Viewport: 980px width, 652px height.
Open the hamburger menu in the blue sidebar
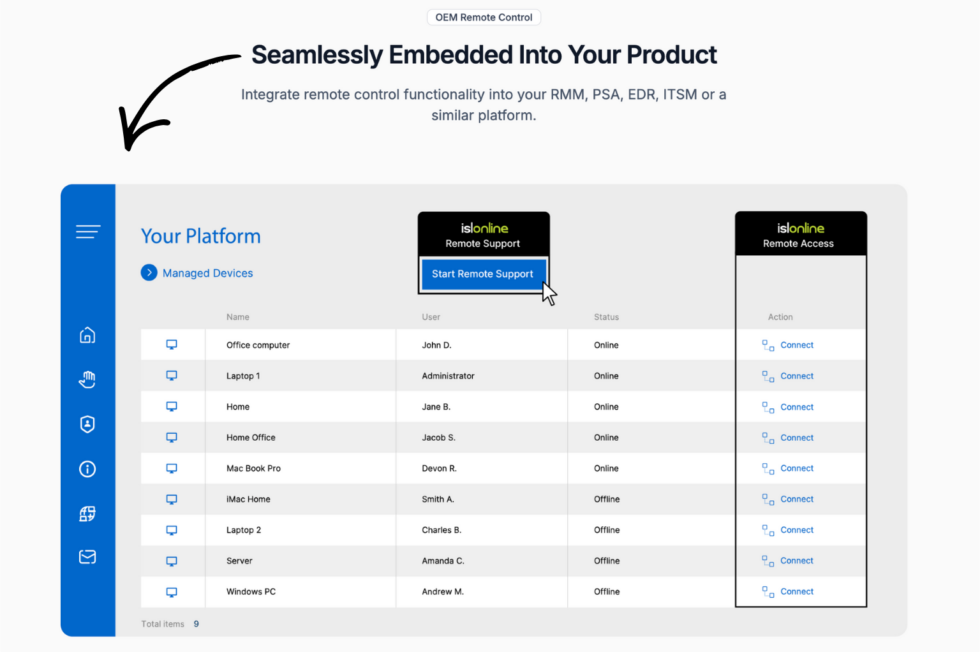(x=88, y=232)
